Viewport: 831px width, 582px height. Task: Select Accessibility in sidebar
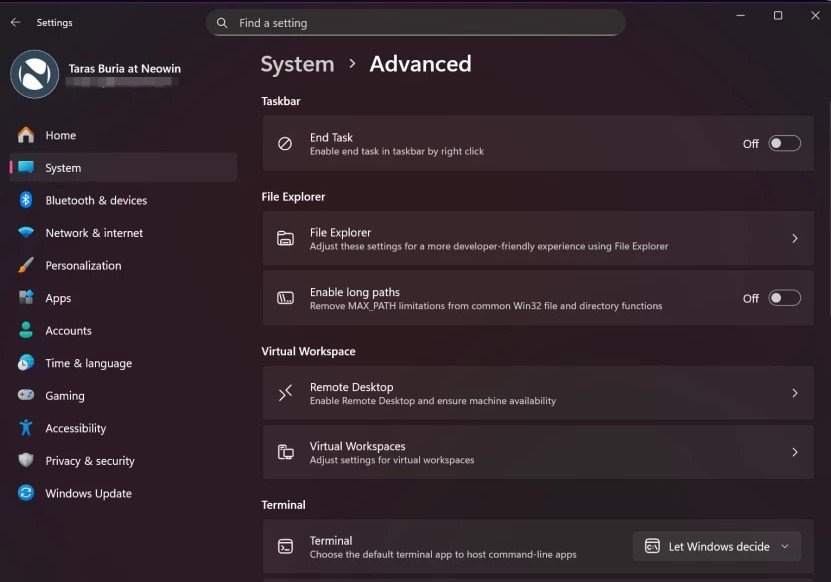(123, 428)
